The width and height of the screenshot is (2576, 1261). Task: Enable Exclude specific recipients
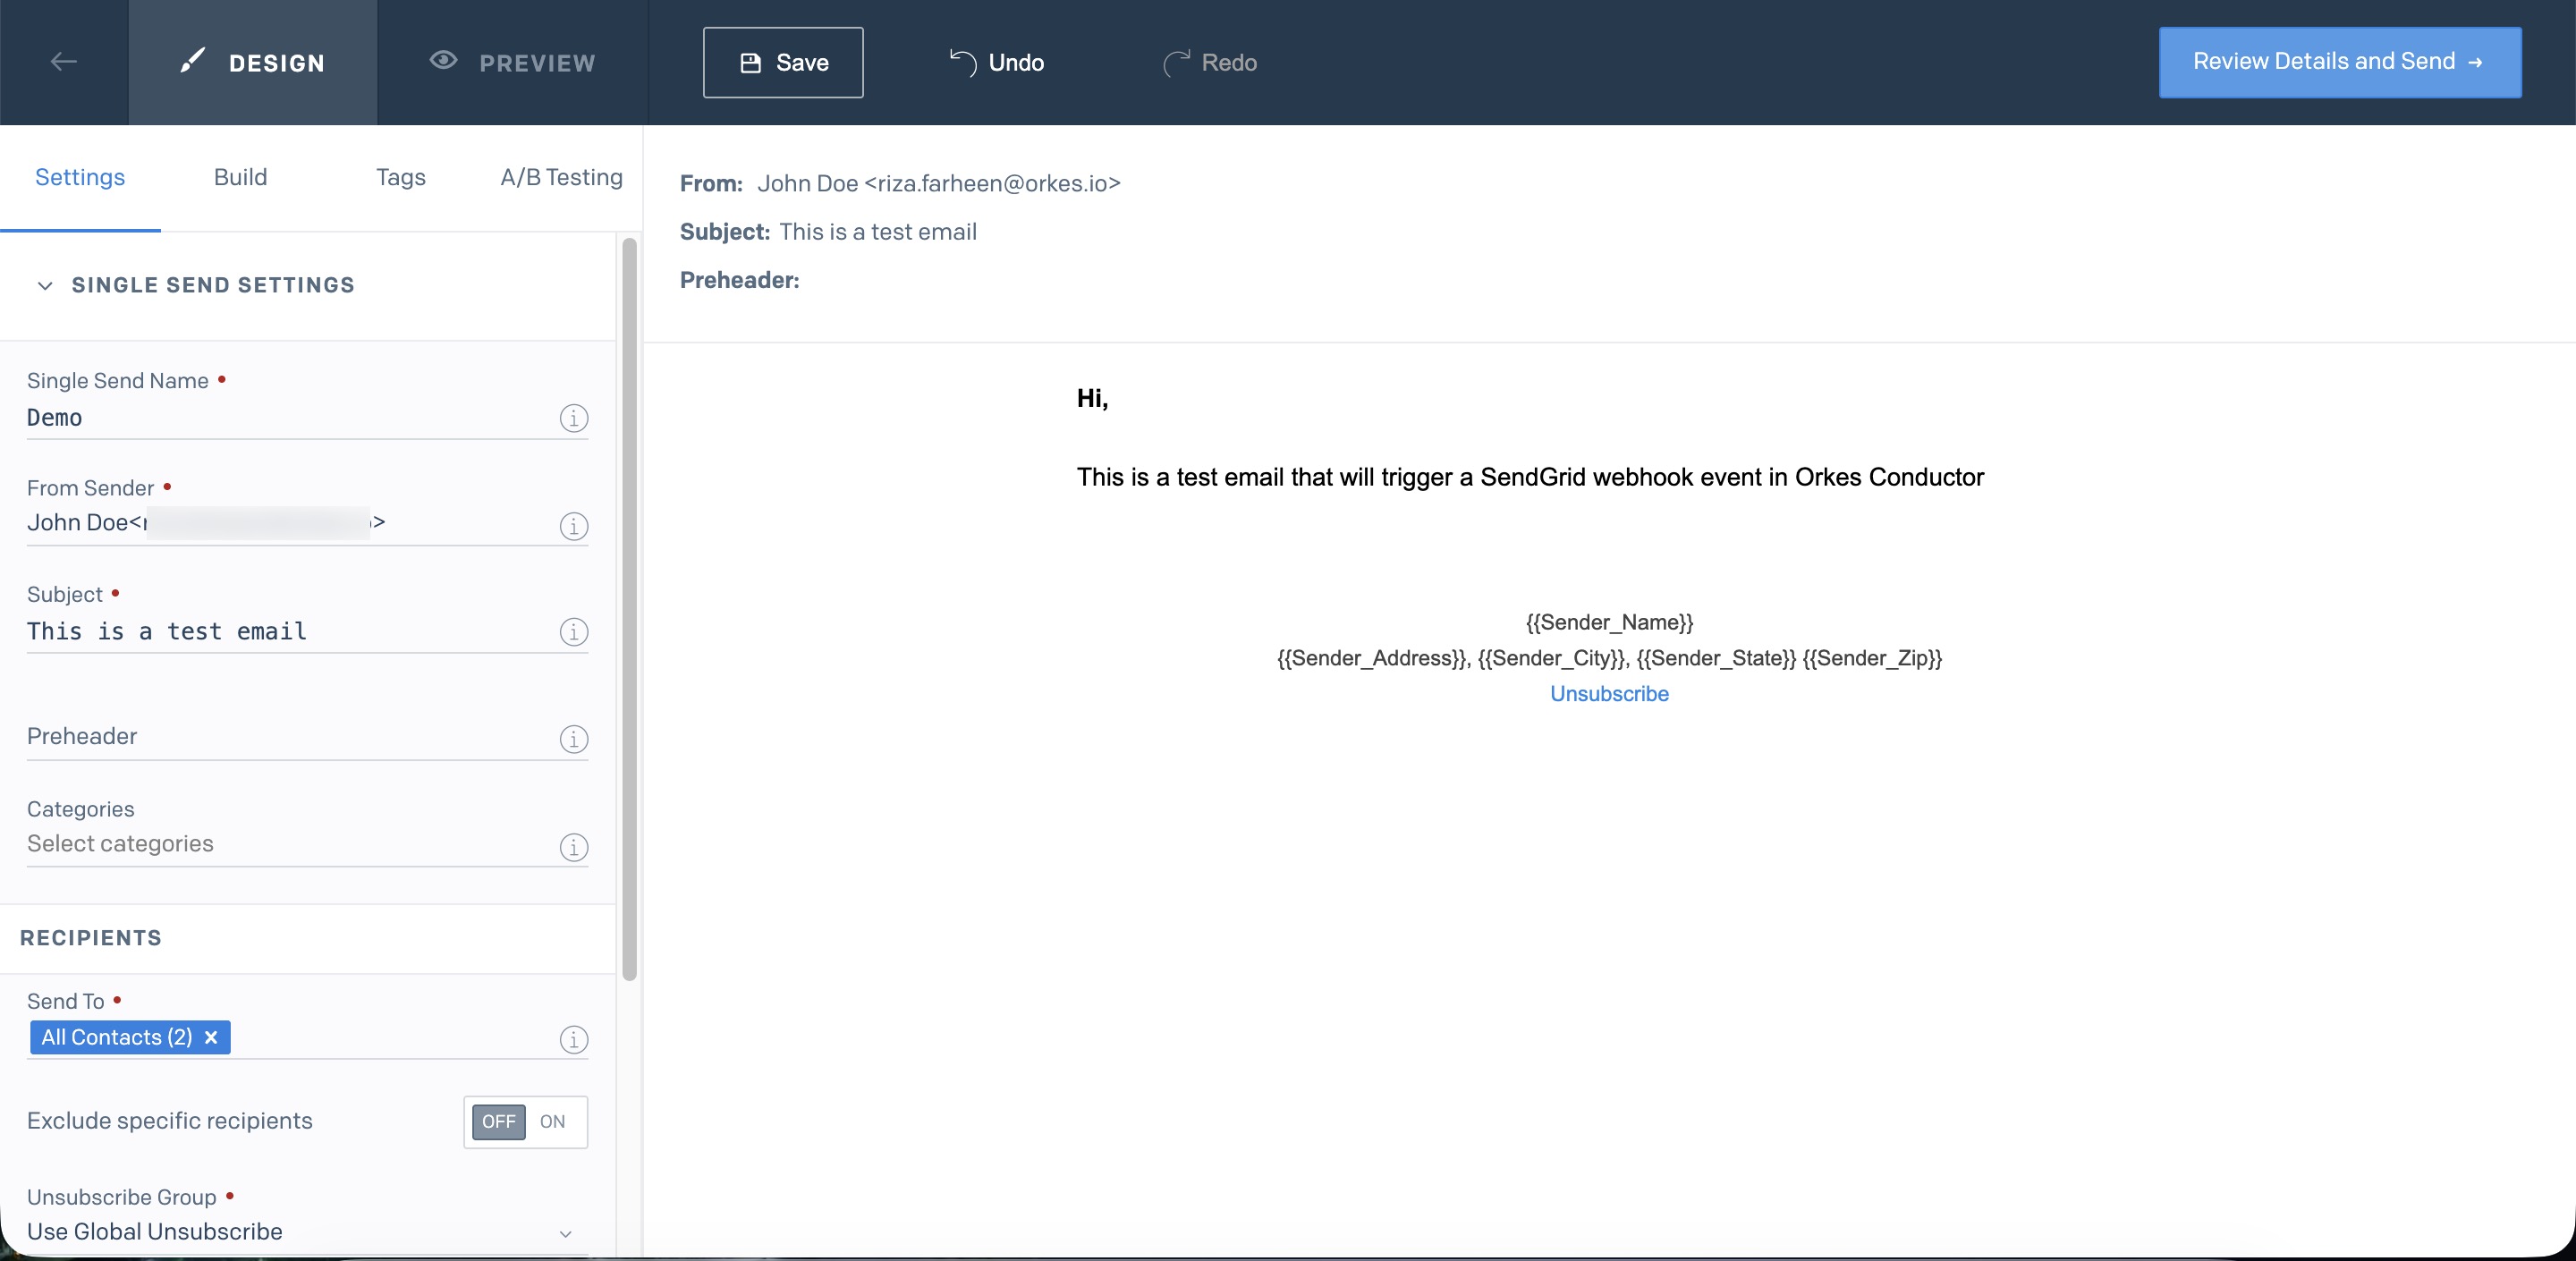553,1122
